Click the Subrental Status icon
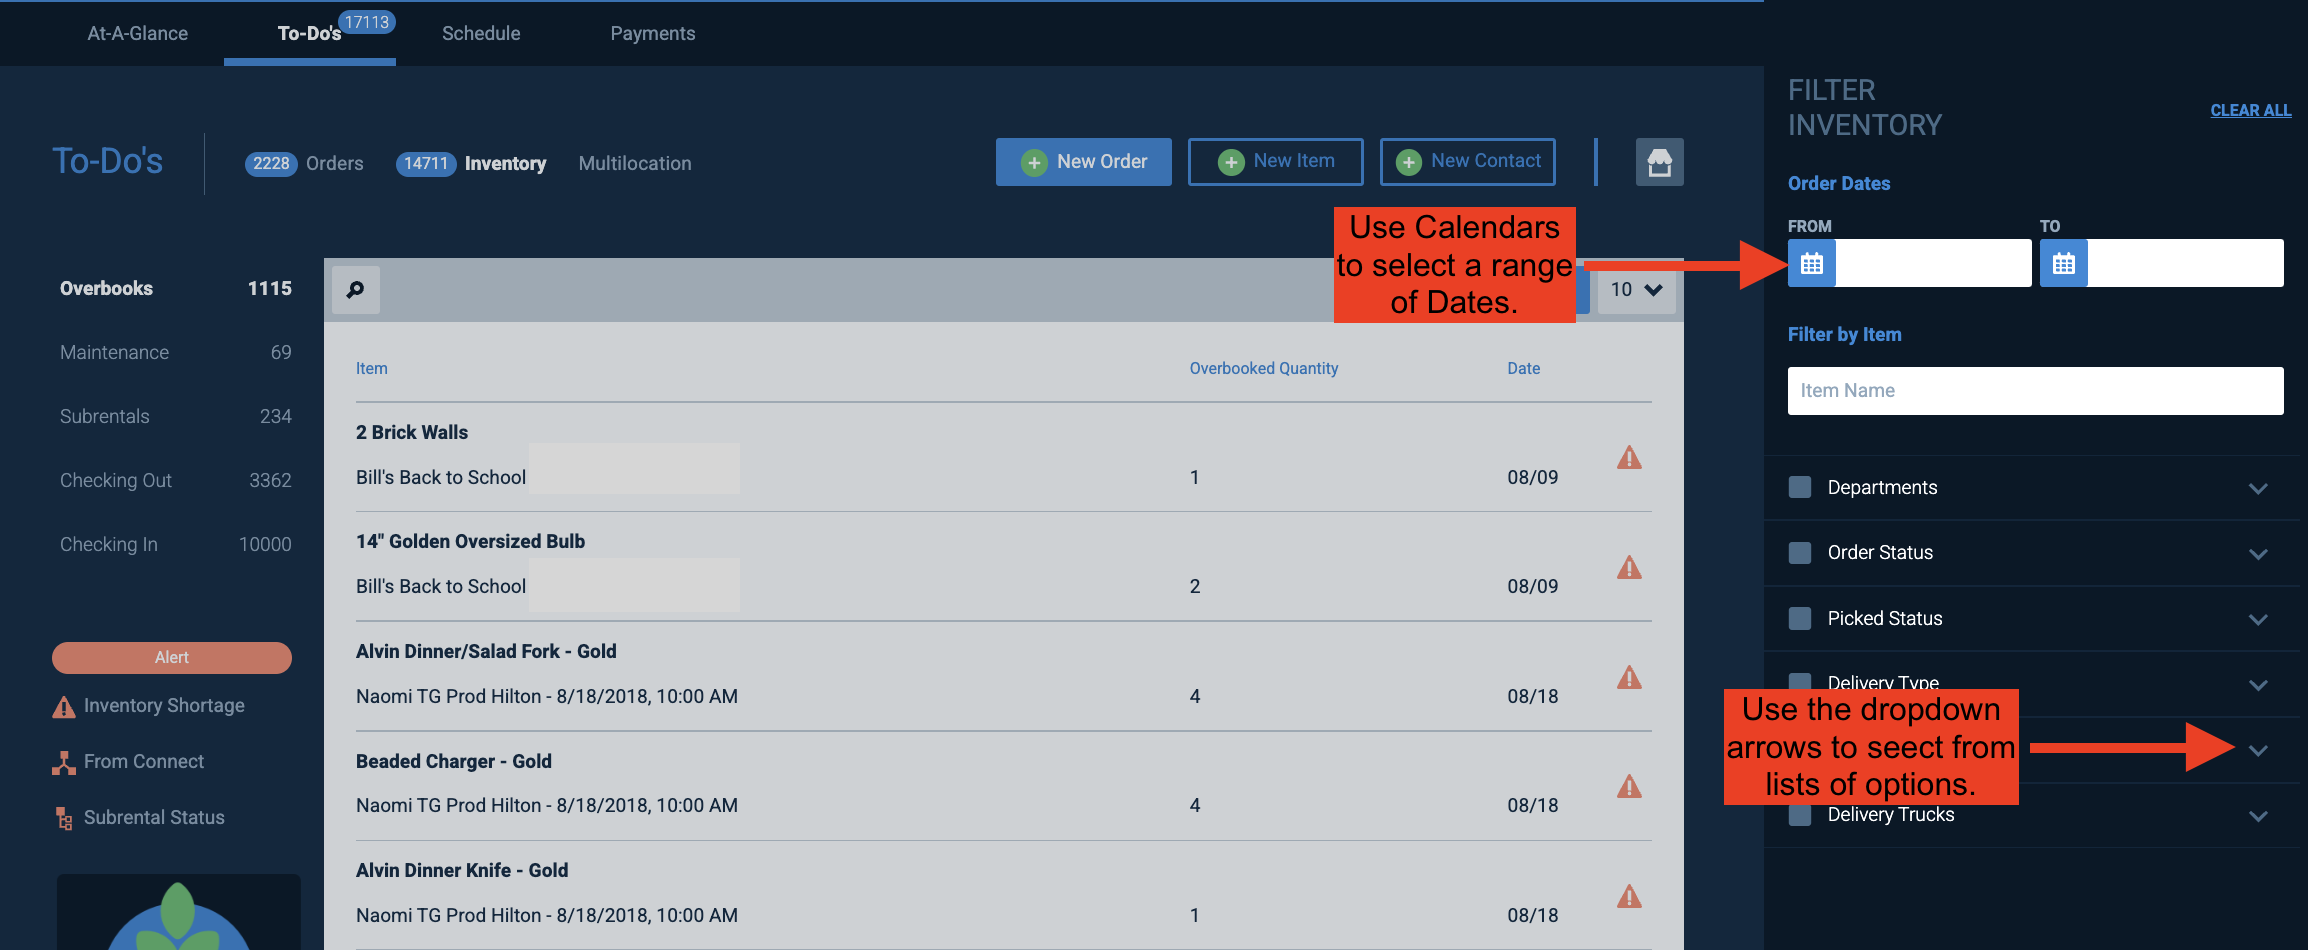This screenshot has width=2308, height=950. pyautogui.click(x=64, y=819)
